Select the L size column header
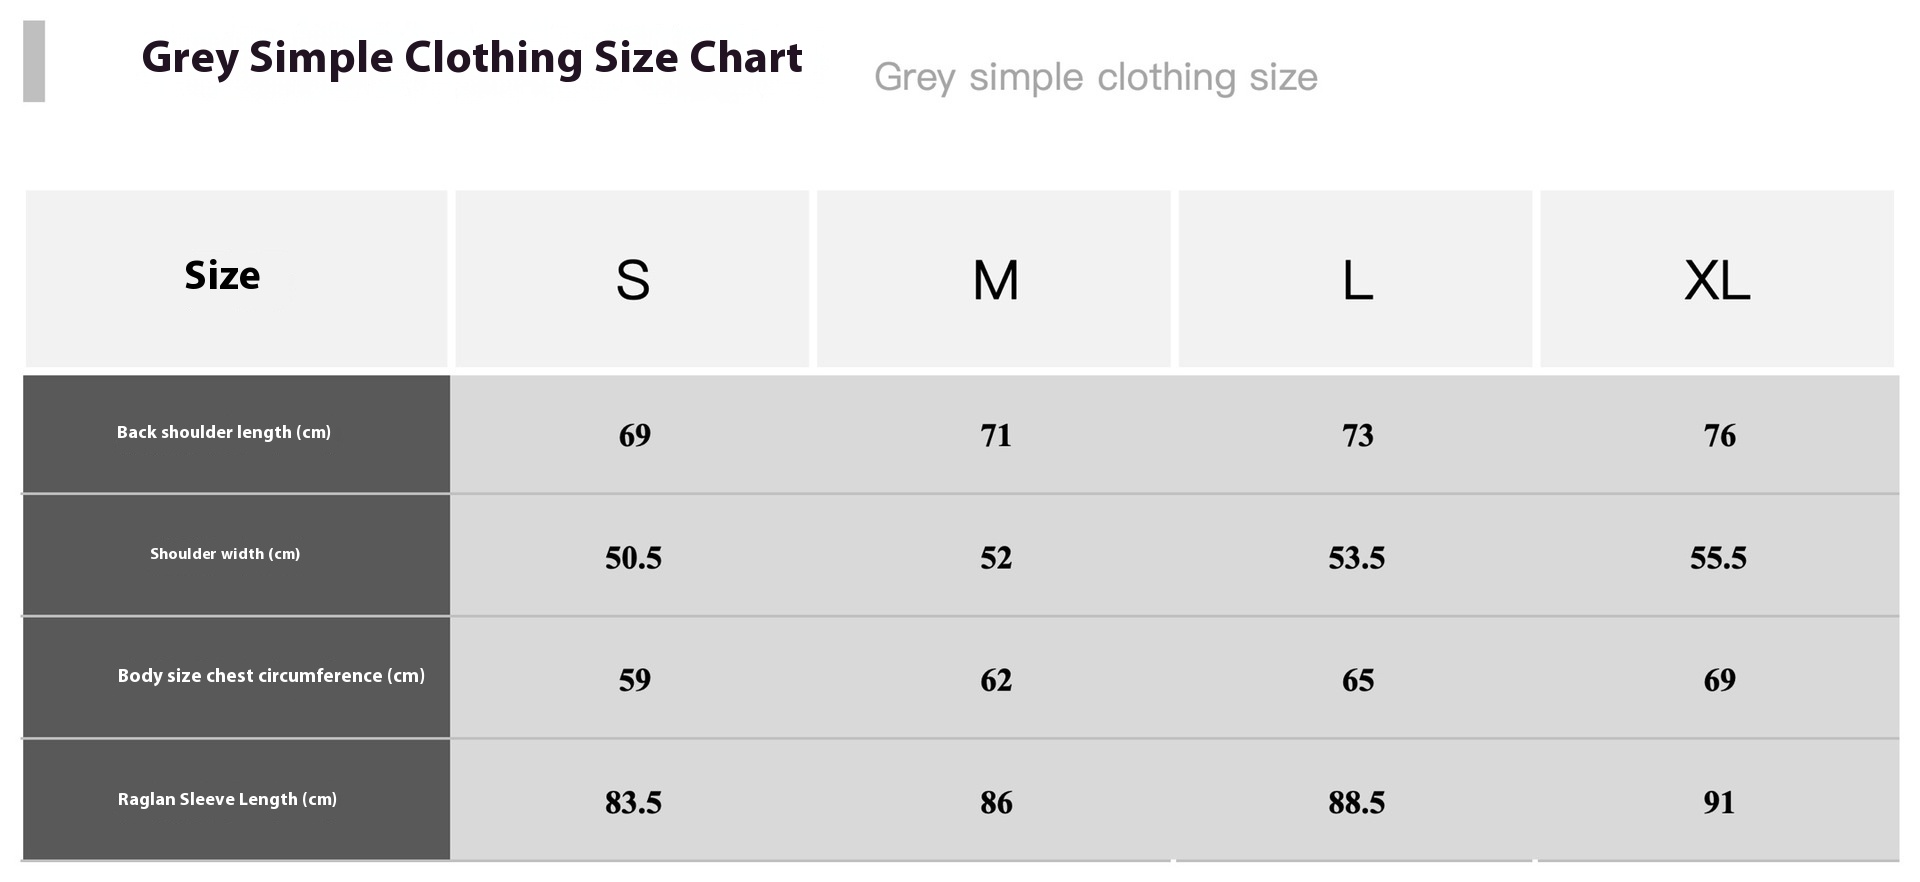 (x=1355, y=279)
